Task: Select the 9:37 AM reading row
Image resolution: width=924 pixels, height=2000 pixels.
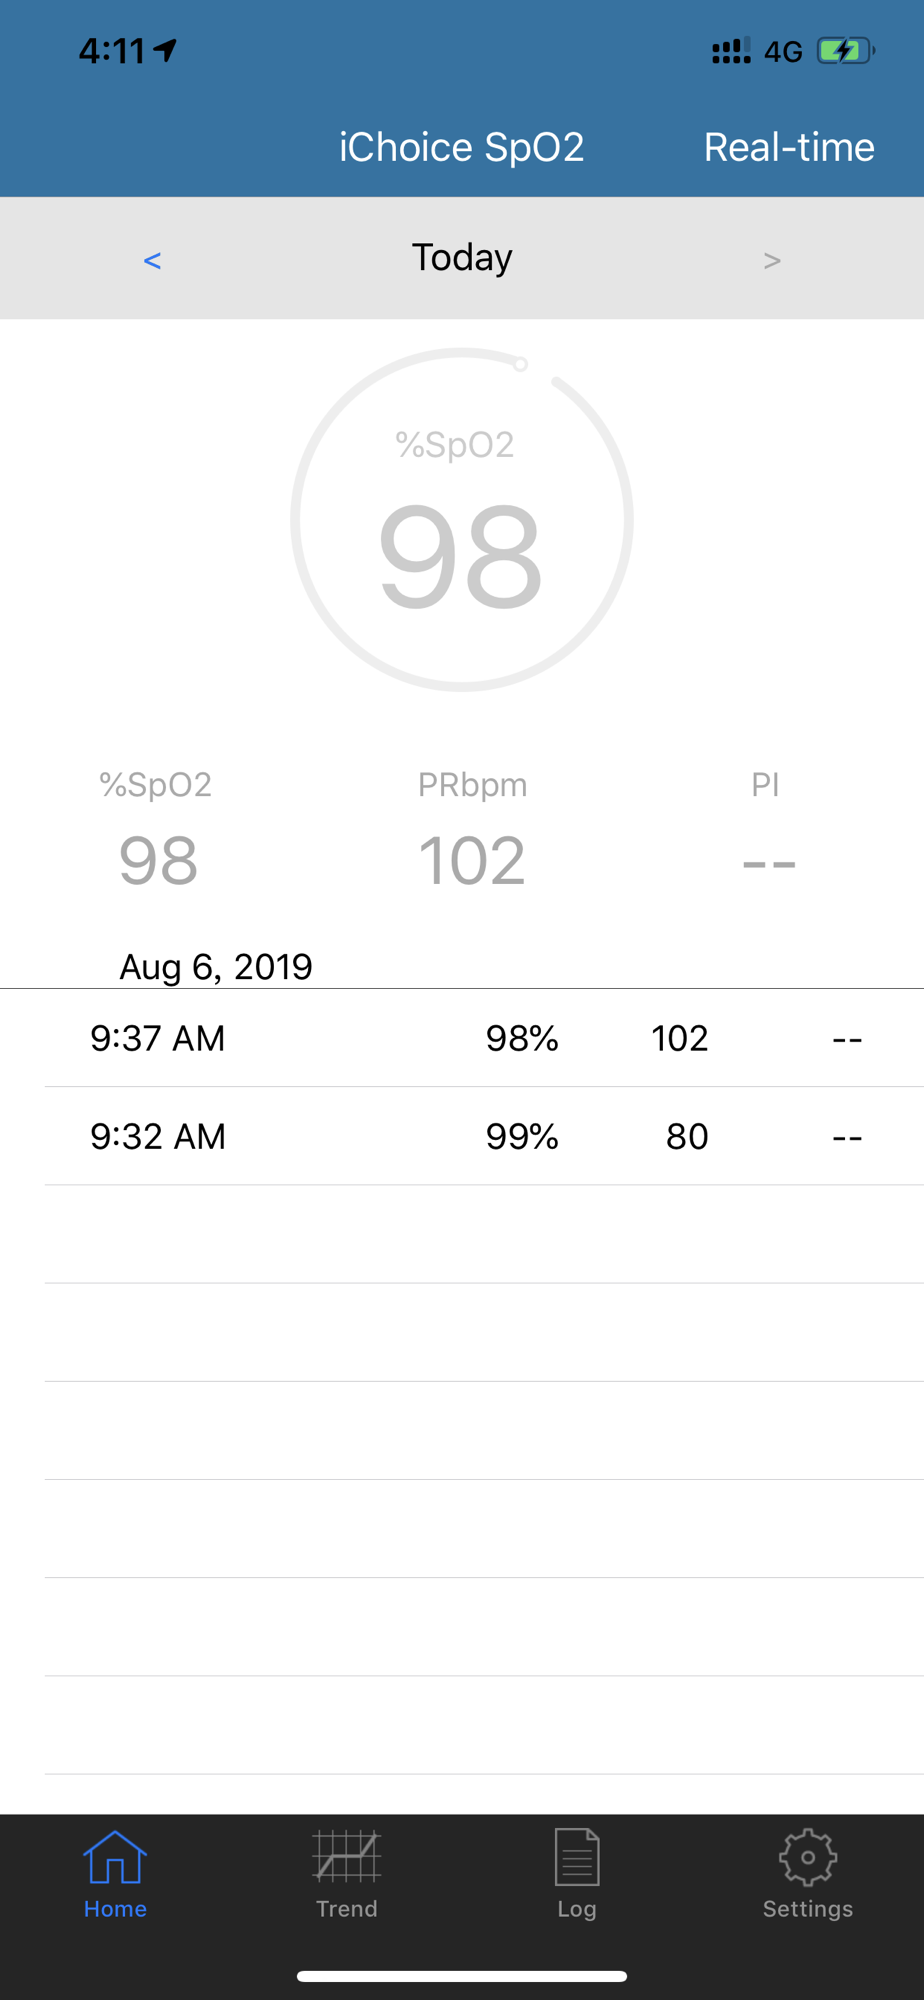Action: (484, 1038)
